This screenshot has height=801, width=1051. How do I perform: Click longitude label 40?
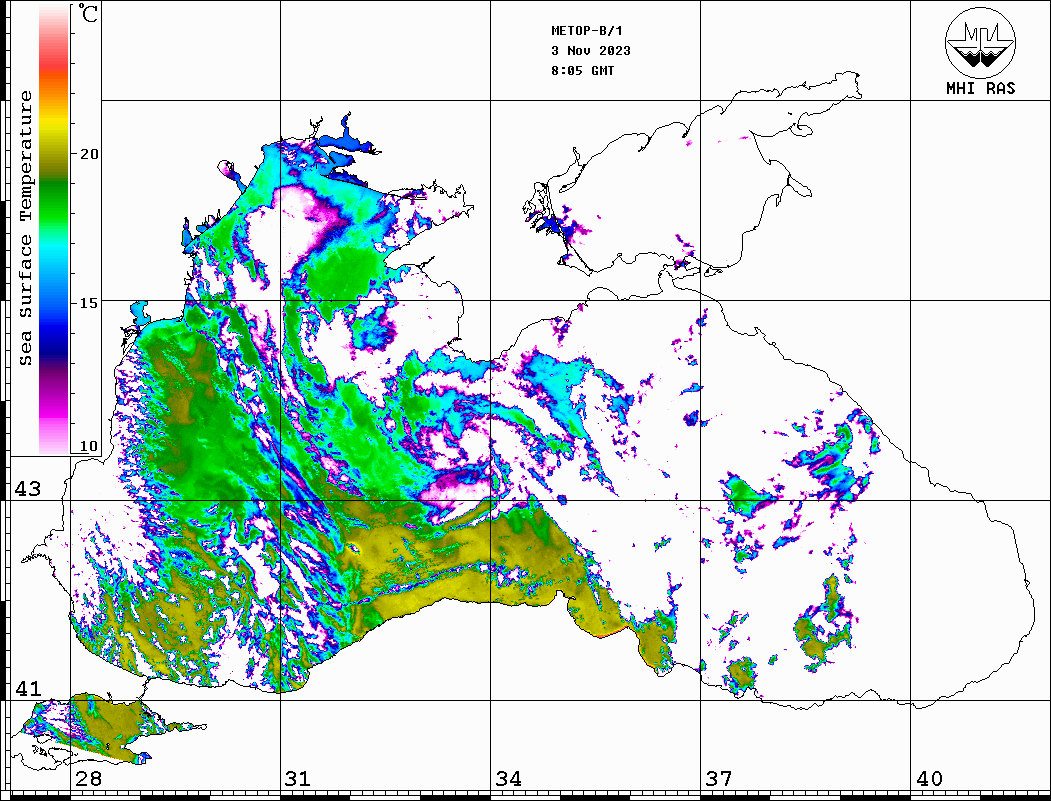pos(929,778)
